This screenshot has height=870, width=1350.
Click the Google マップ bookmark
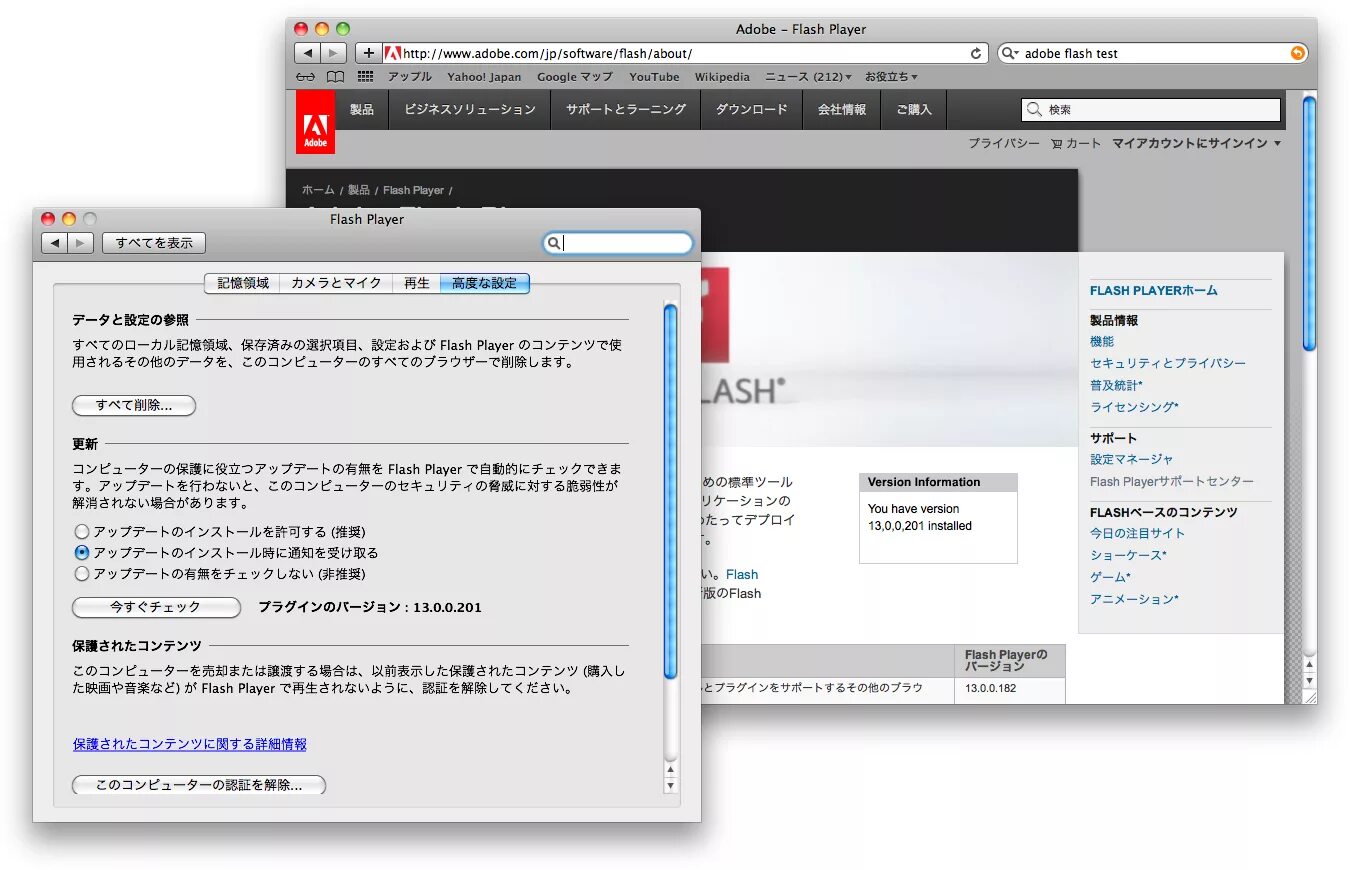point(575,77)
